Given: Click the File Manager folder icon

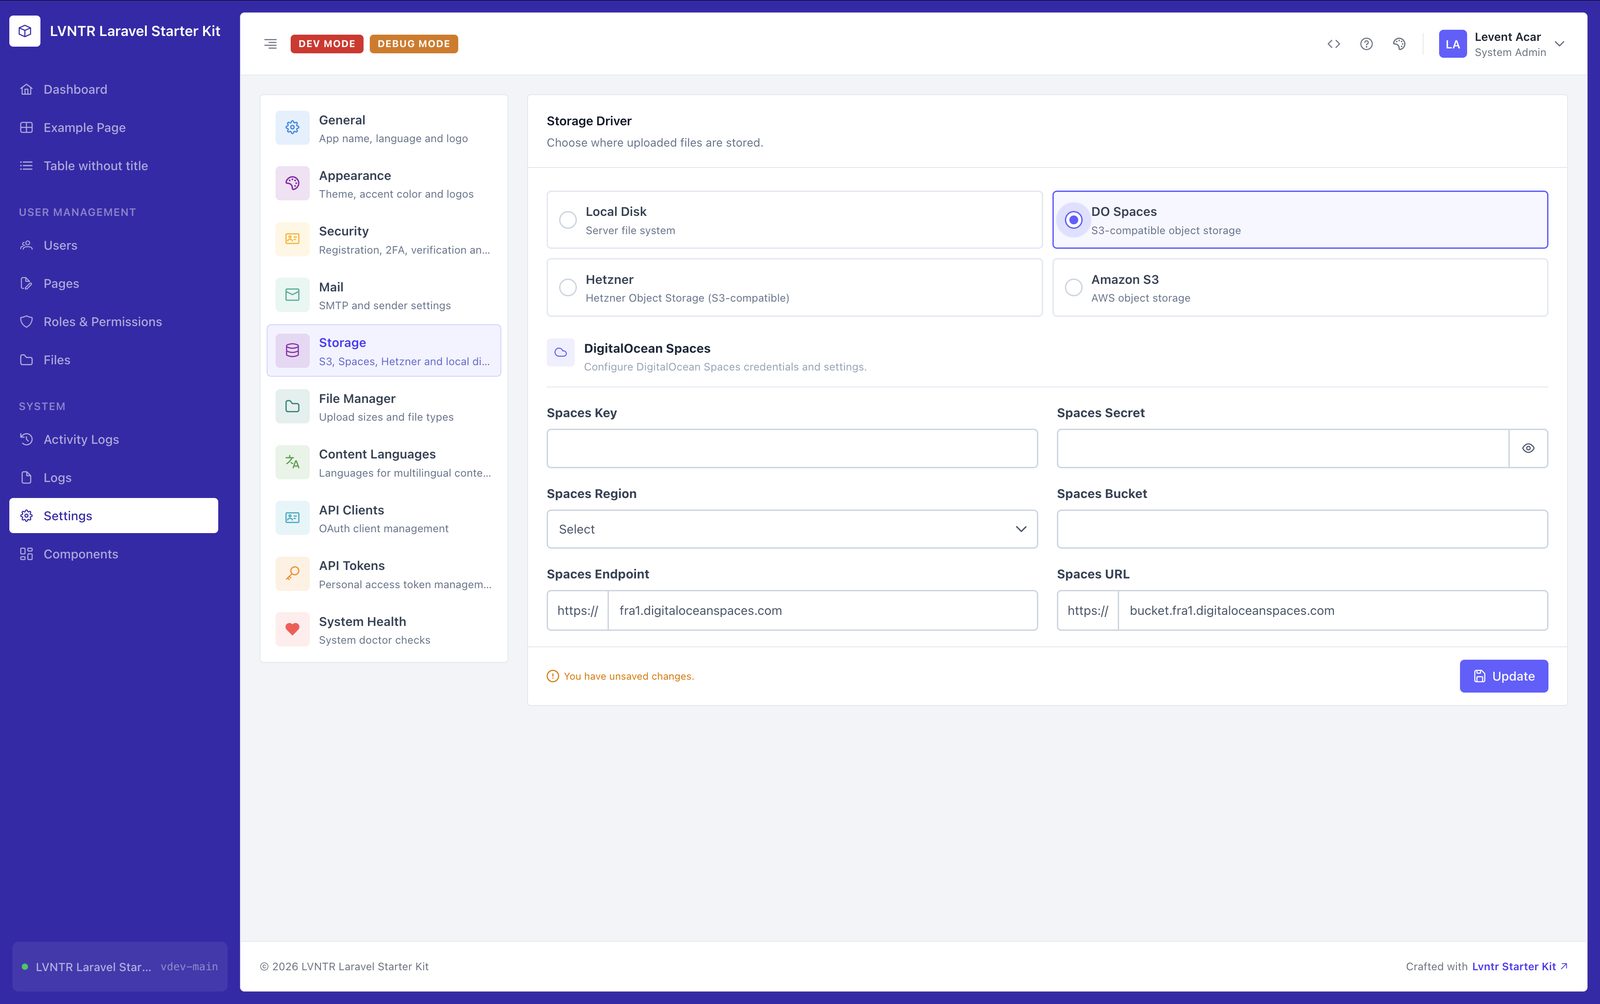Looking at the screenshot, I should [x=292, y=407].
